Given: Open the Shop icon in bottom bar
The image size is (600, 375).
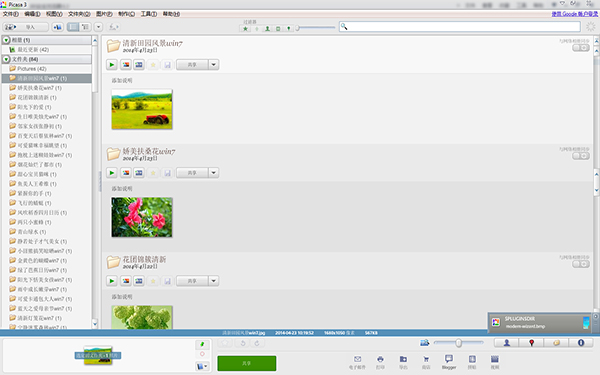Looking at the screenshot, I should pos(426,362).
